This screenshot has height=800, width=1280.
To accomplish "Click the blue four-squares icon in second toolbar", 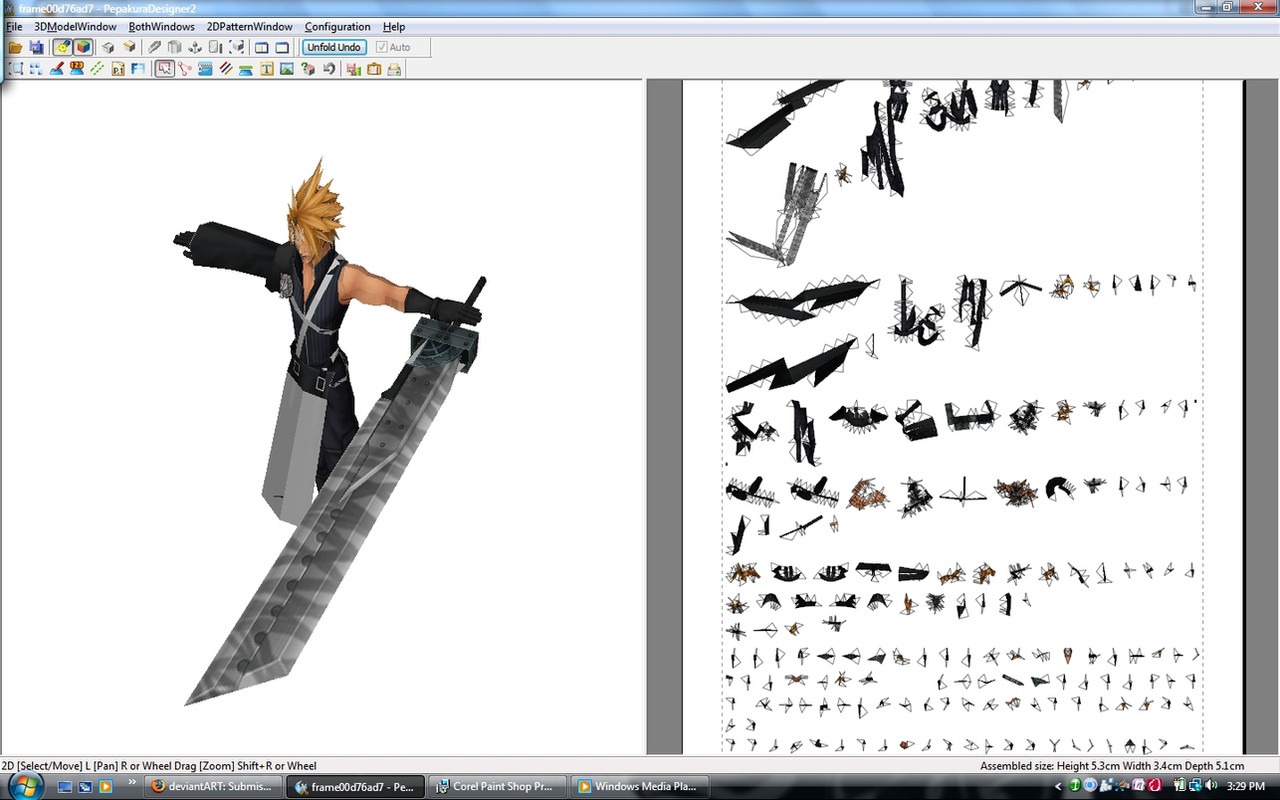I will pos(36,69).
